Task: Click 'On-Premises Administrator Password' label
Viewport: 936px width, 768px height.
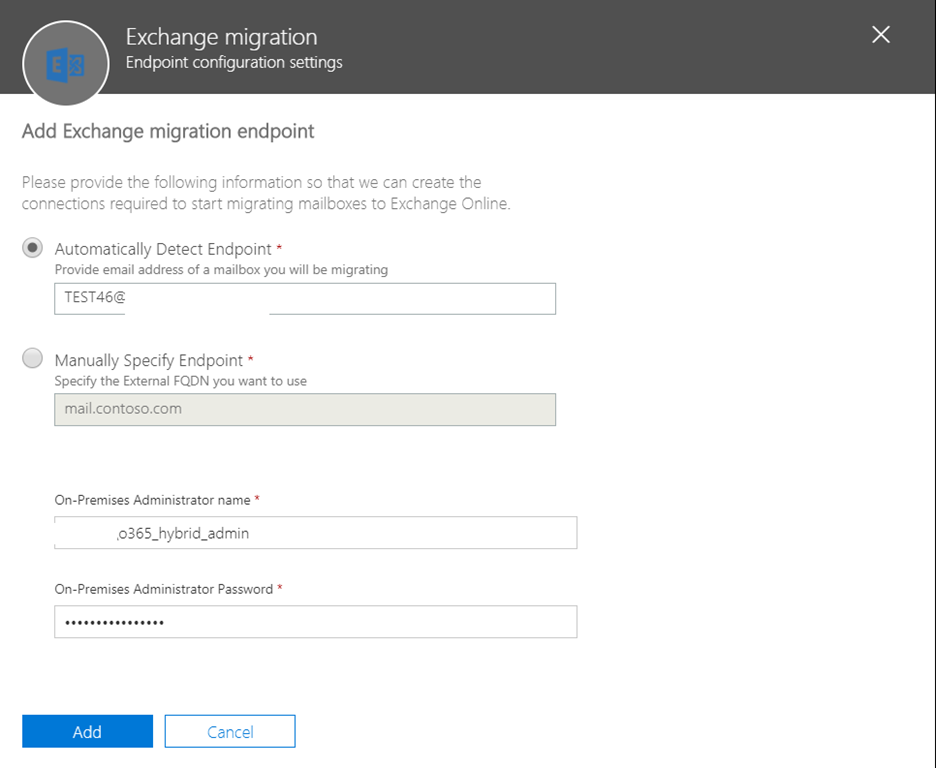Action: click(x=164, y=589)
